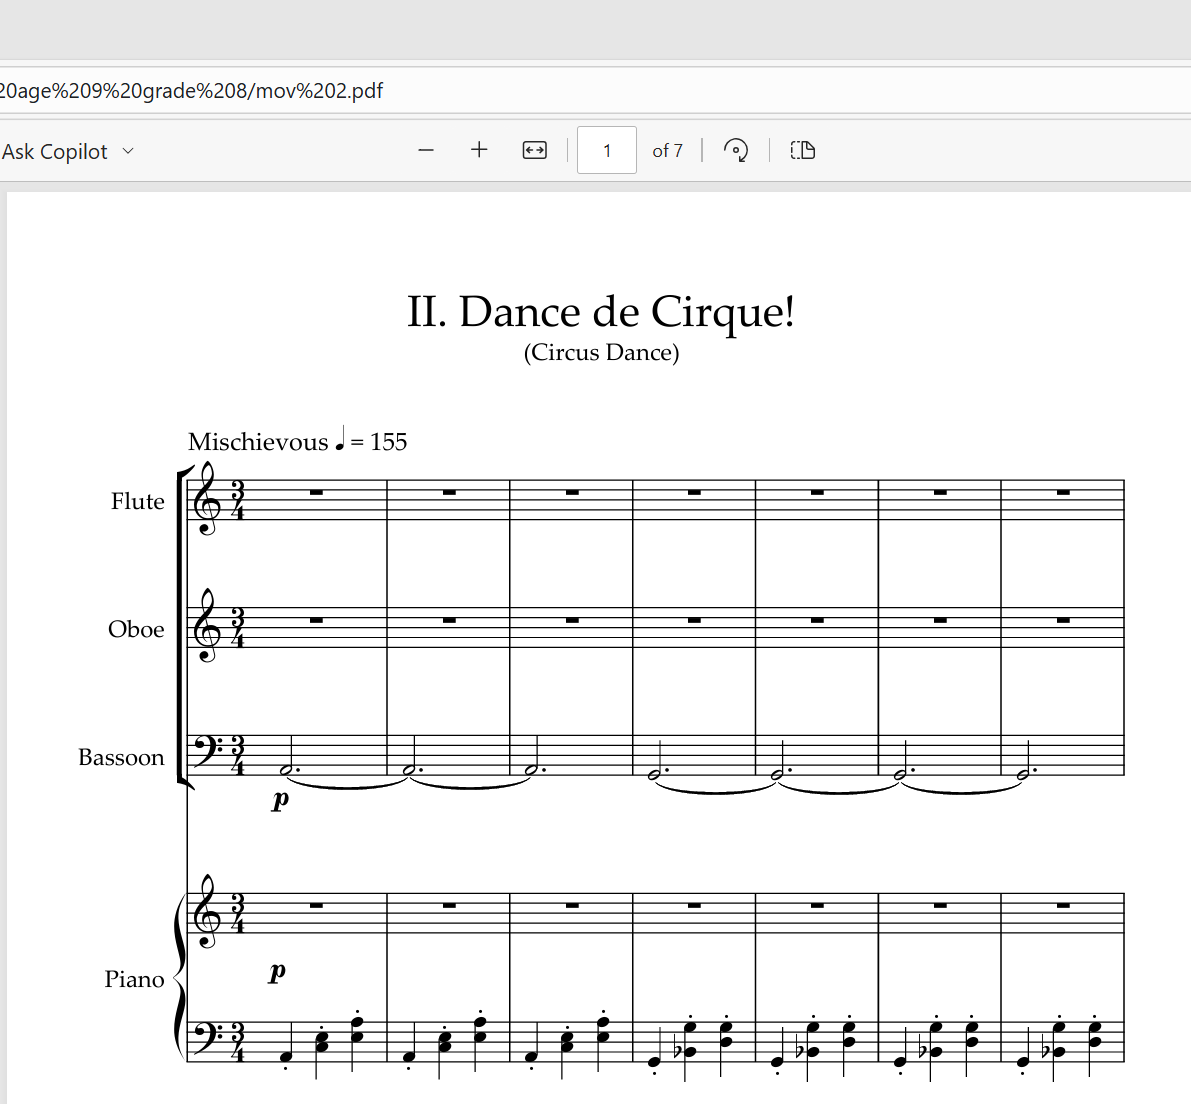Click the of 7 page count text
The height and width of the screenshot is (1104, 1191).
click(x=668, y=151)
